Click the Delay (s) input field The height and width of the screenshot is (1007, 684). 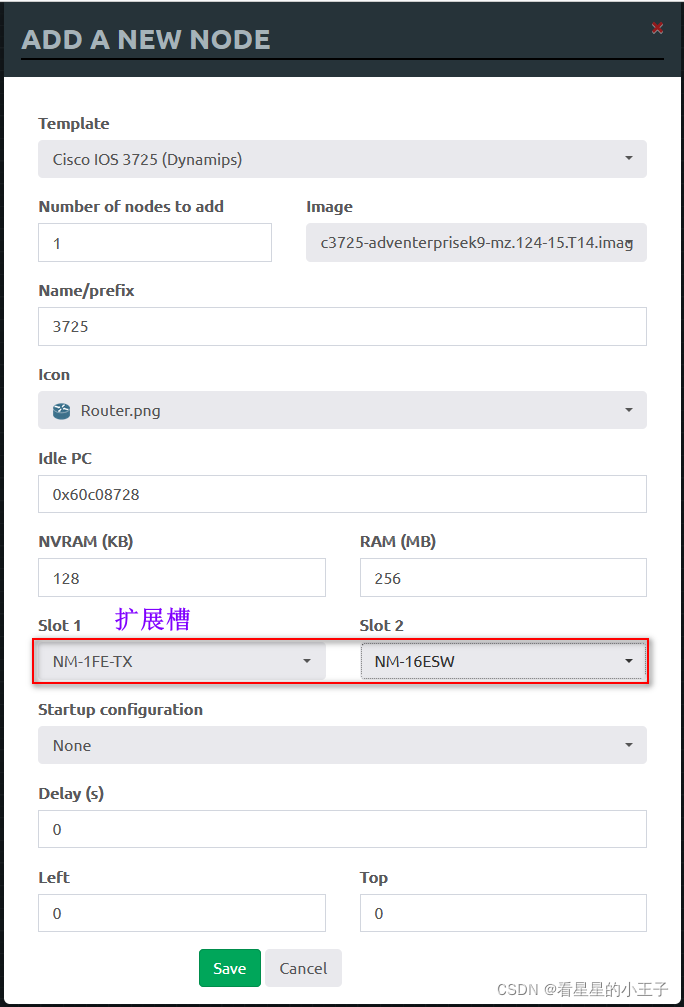[342, 829]
